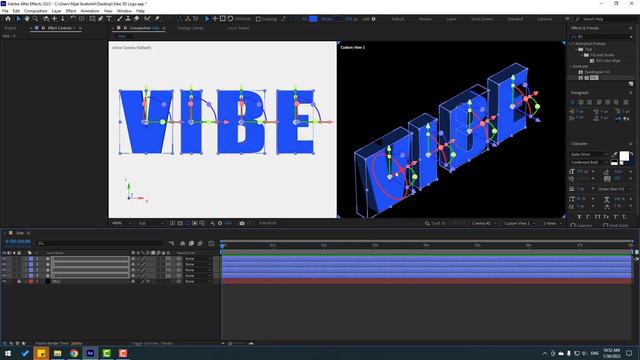Hide layer 4 with its eye toggle
The height and width of the screenshot is (360, 640).
click(4, 276)
